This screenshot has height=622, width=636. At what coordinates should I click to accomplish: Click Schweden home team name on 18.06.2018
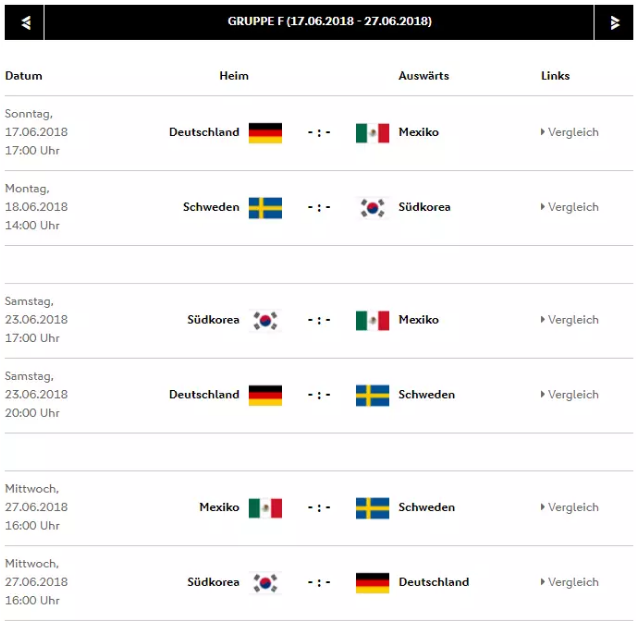point(211,207)
